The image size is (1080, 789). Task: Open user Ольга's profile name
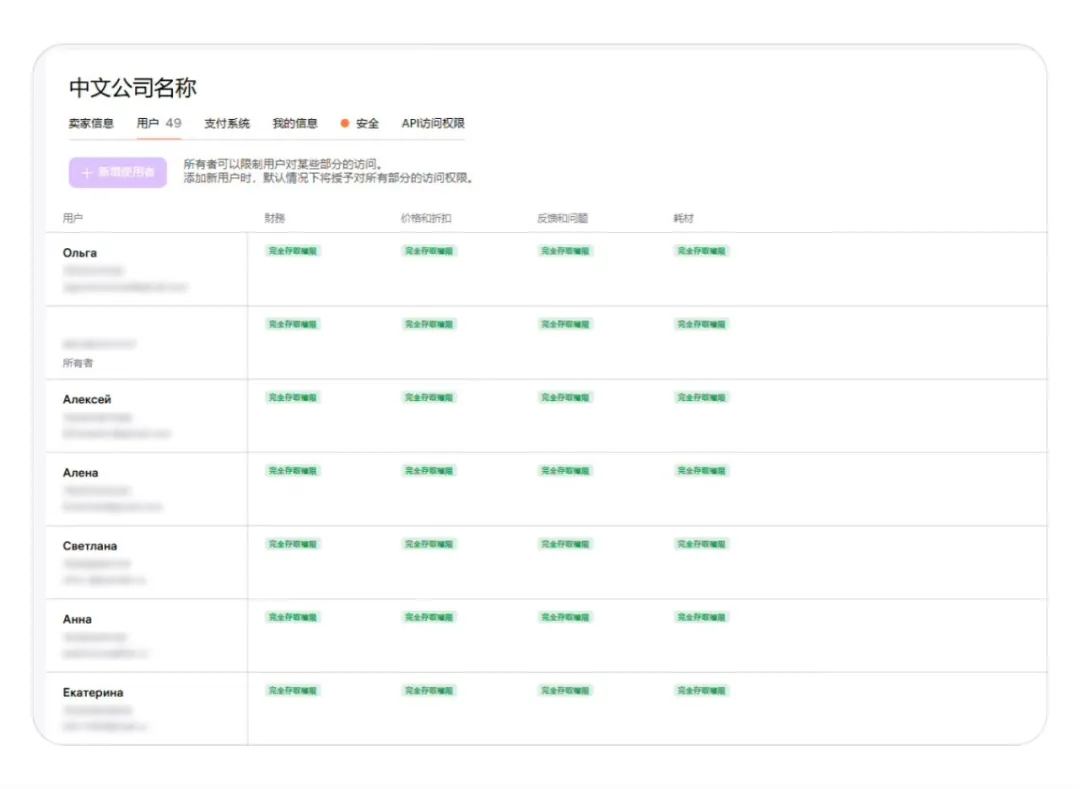80,253
